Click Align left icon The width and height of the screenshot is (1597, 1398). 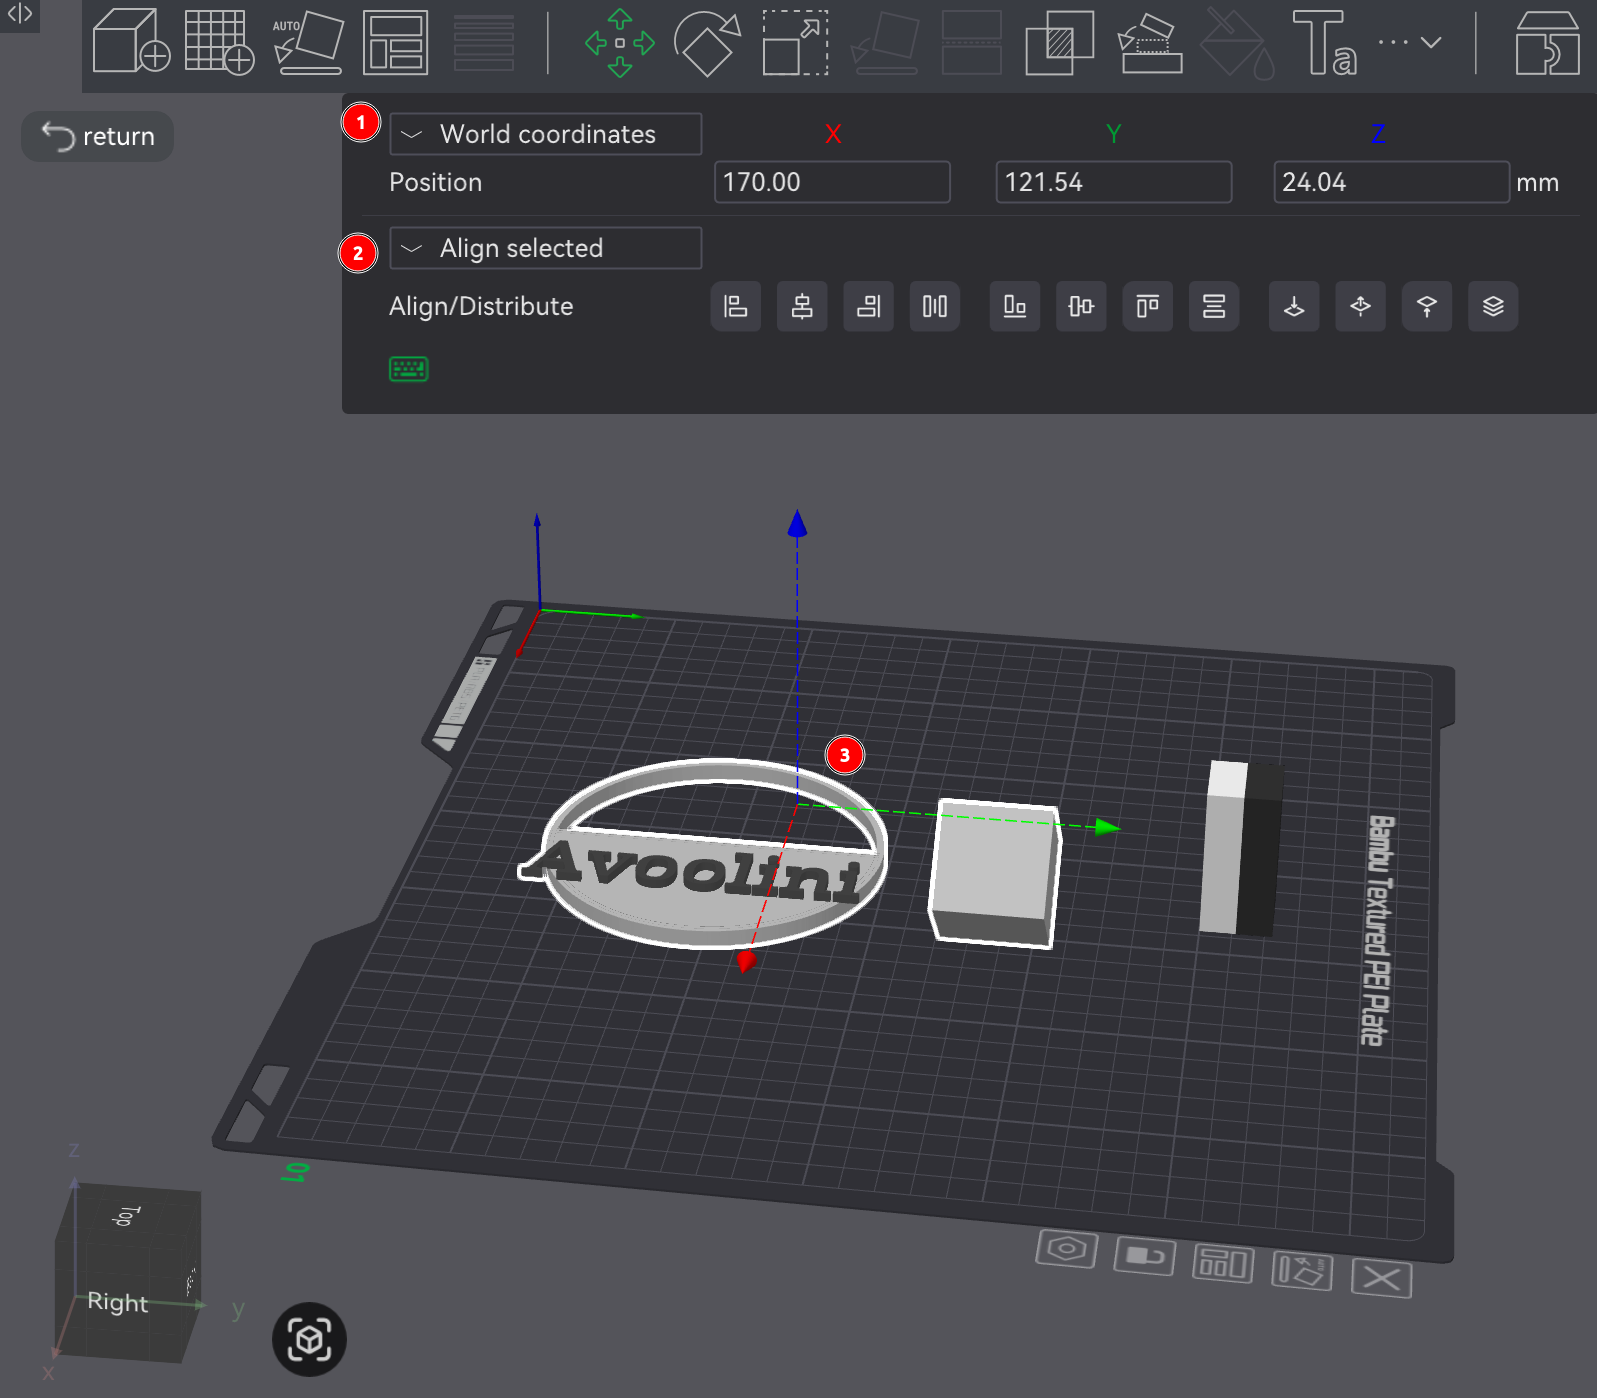click(736, 306)
